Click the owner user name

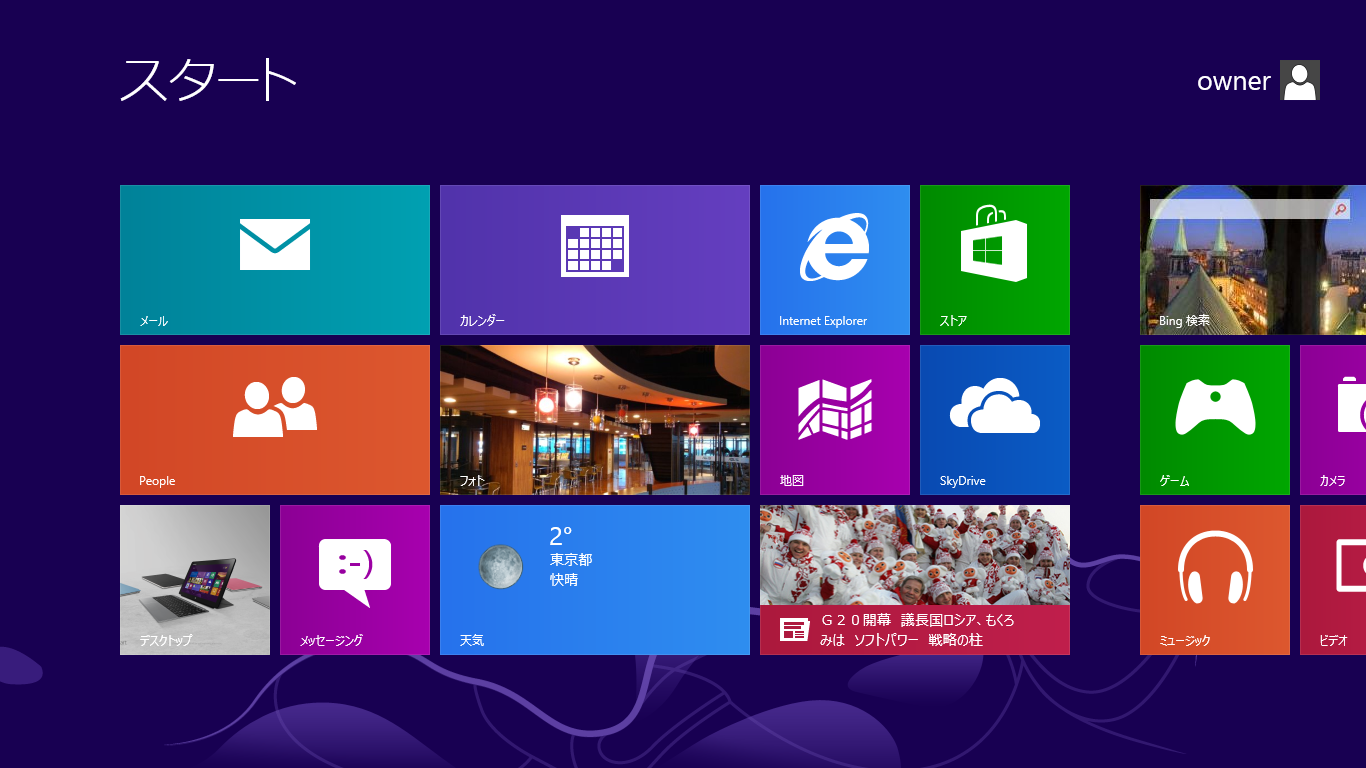[1234, 82]
